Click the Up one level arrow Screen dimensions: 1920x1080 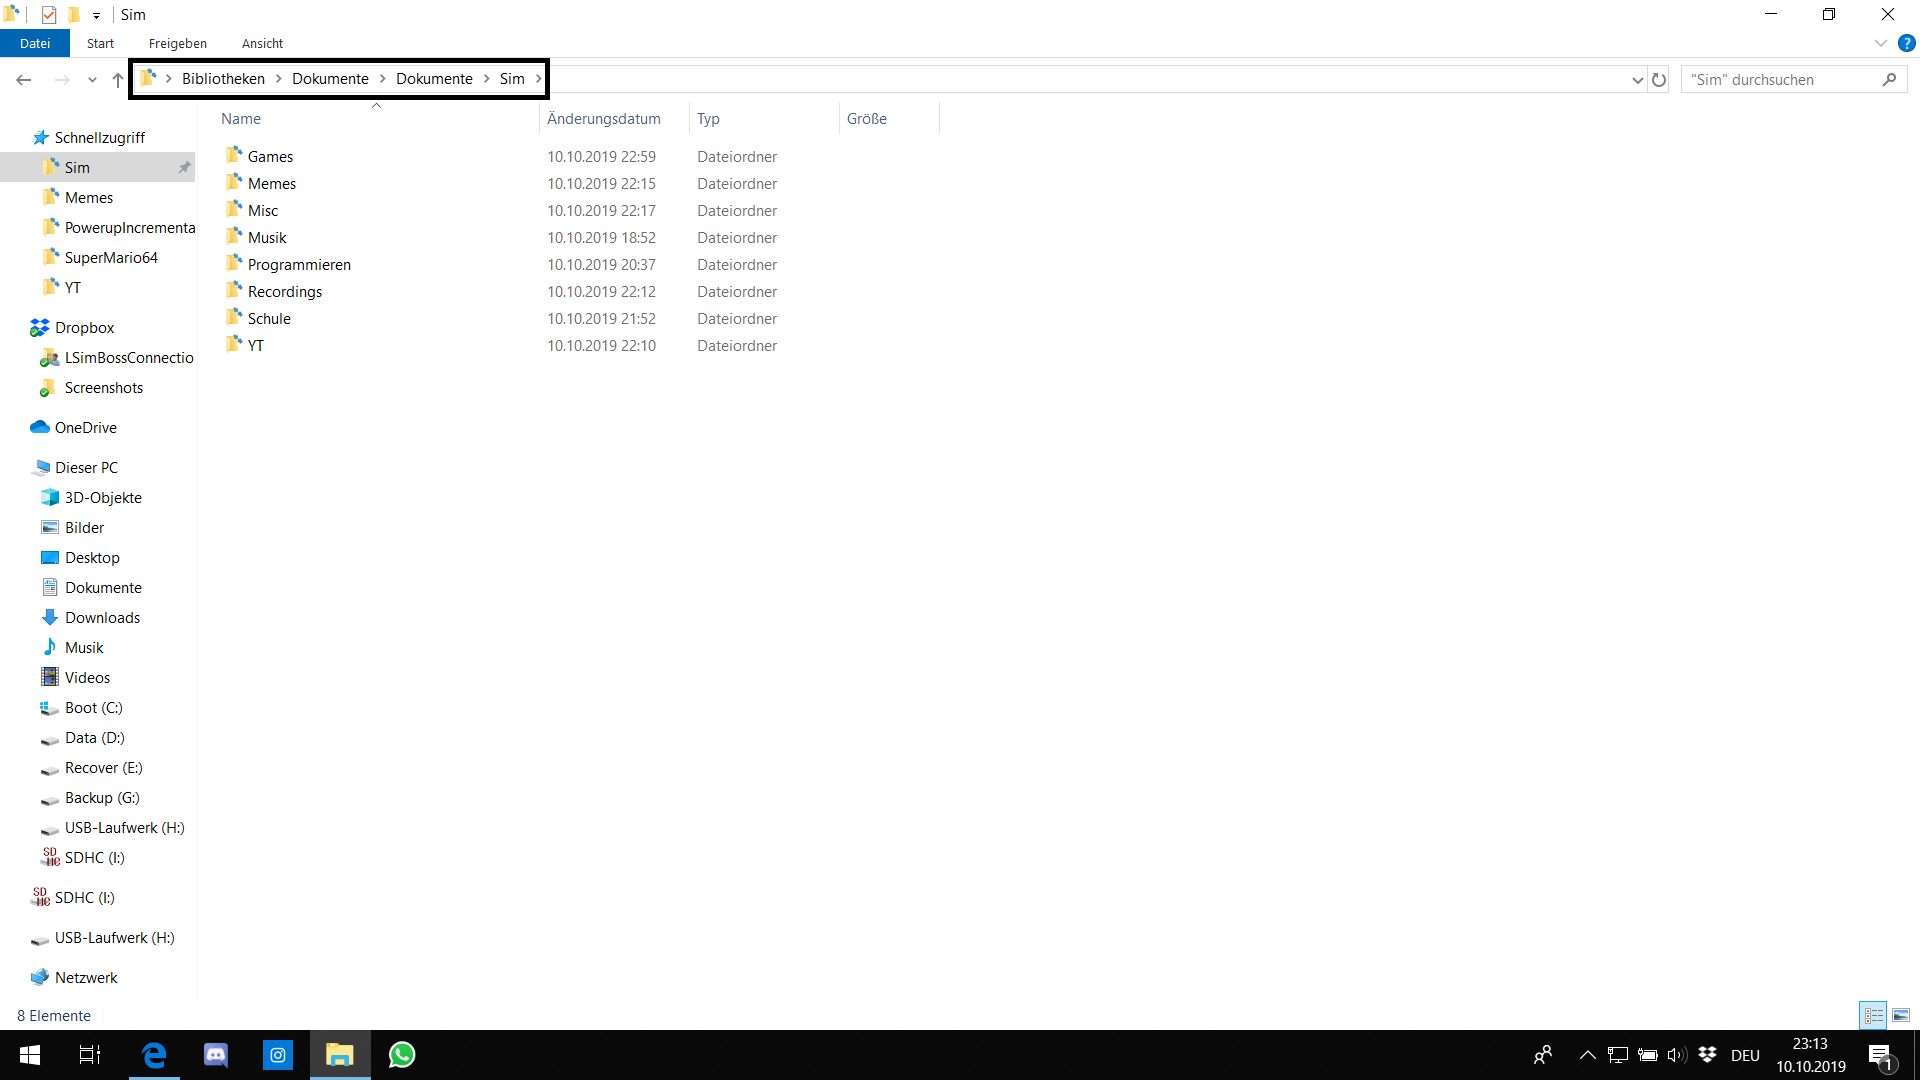pos(118,79)
